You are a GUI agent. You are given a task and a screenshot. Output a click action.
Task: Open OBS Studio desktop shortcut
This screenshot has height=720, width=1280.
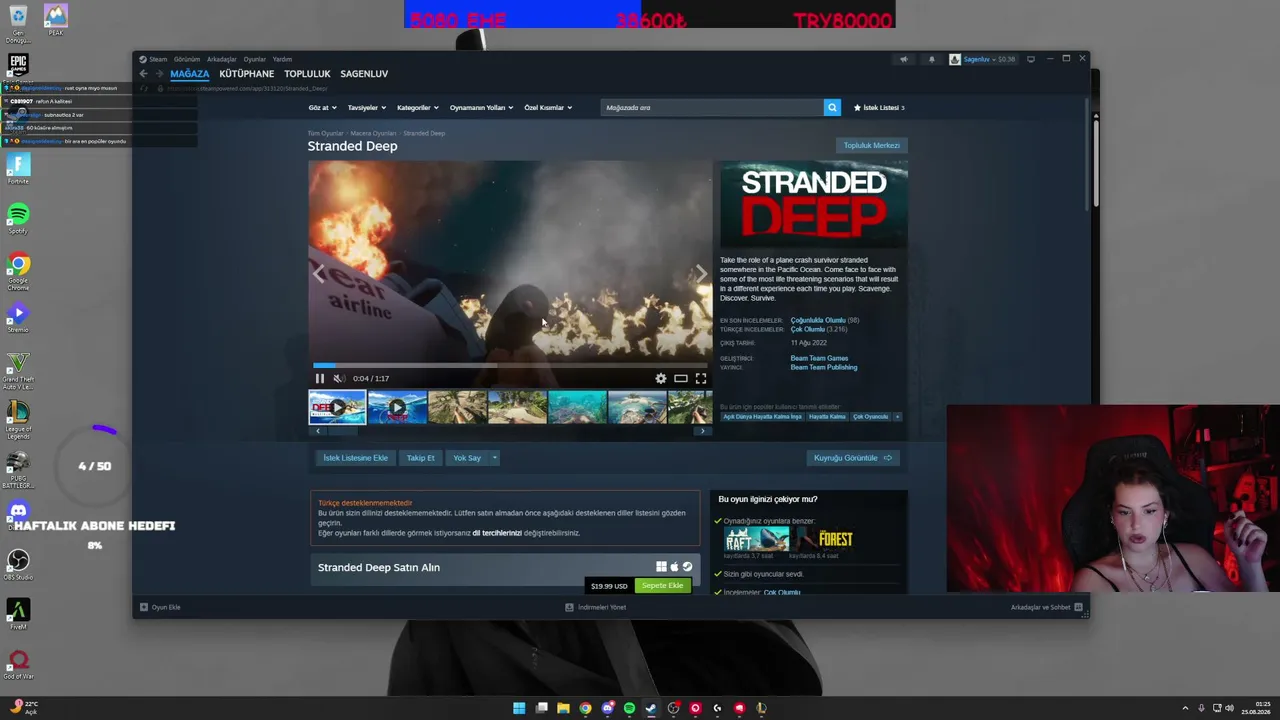coord(18,565)
